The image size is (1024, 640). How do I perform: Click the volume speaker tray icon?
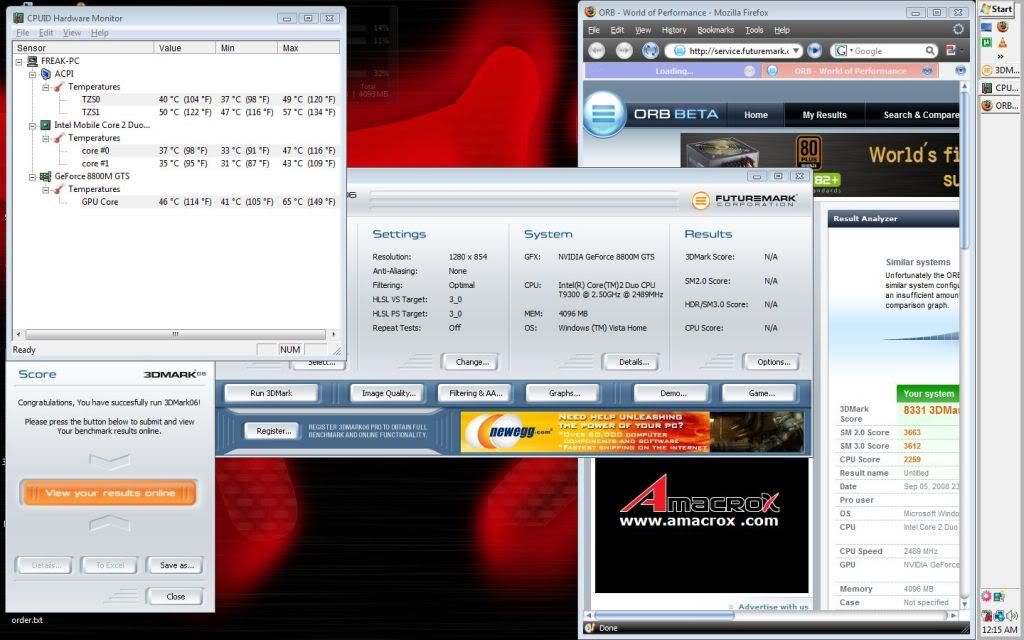point(1012,615)
